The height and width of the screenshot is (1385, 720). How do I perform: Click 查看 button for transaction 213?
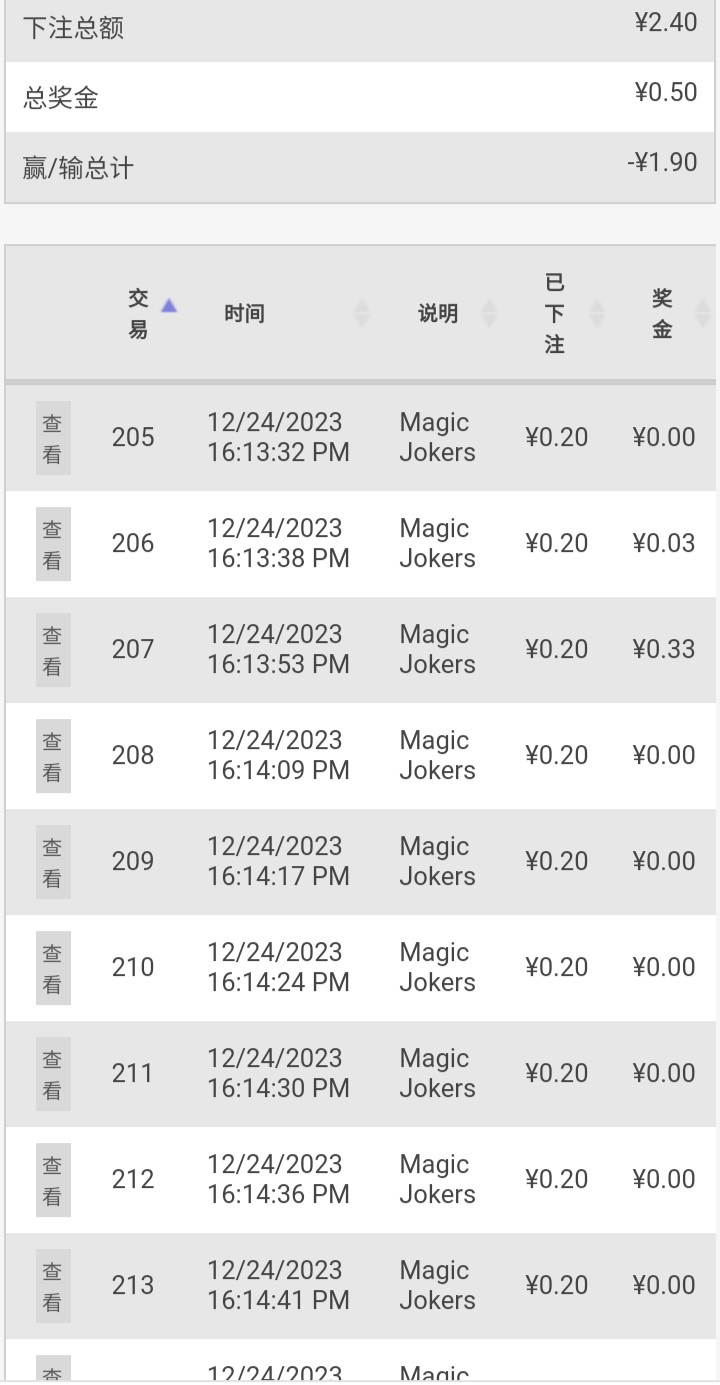click(x=53, y=1286)
